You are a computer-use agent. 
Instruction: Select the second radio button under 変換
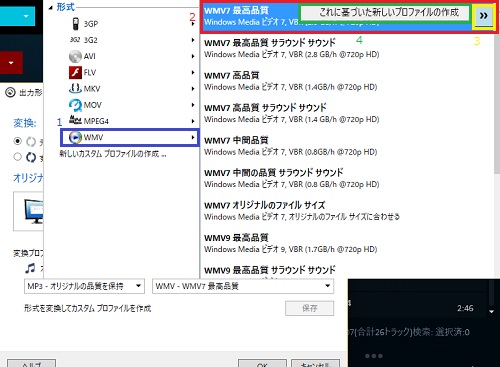tap(17, 156)
